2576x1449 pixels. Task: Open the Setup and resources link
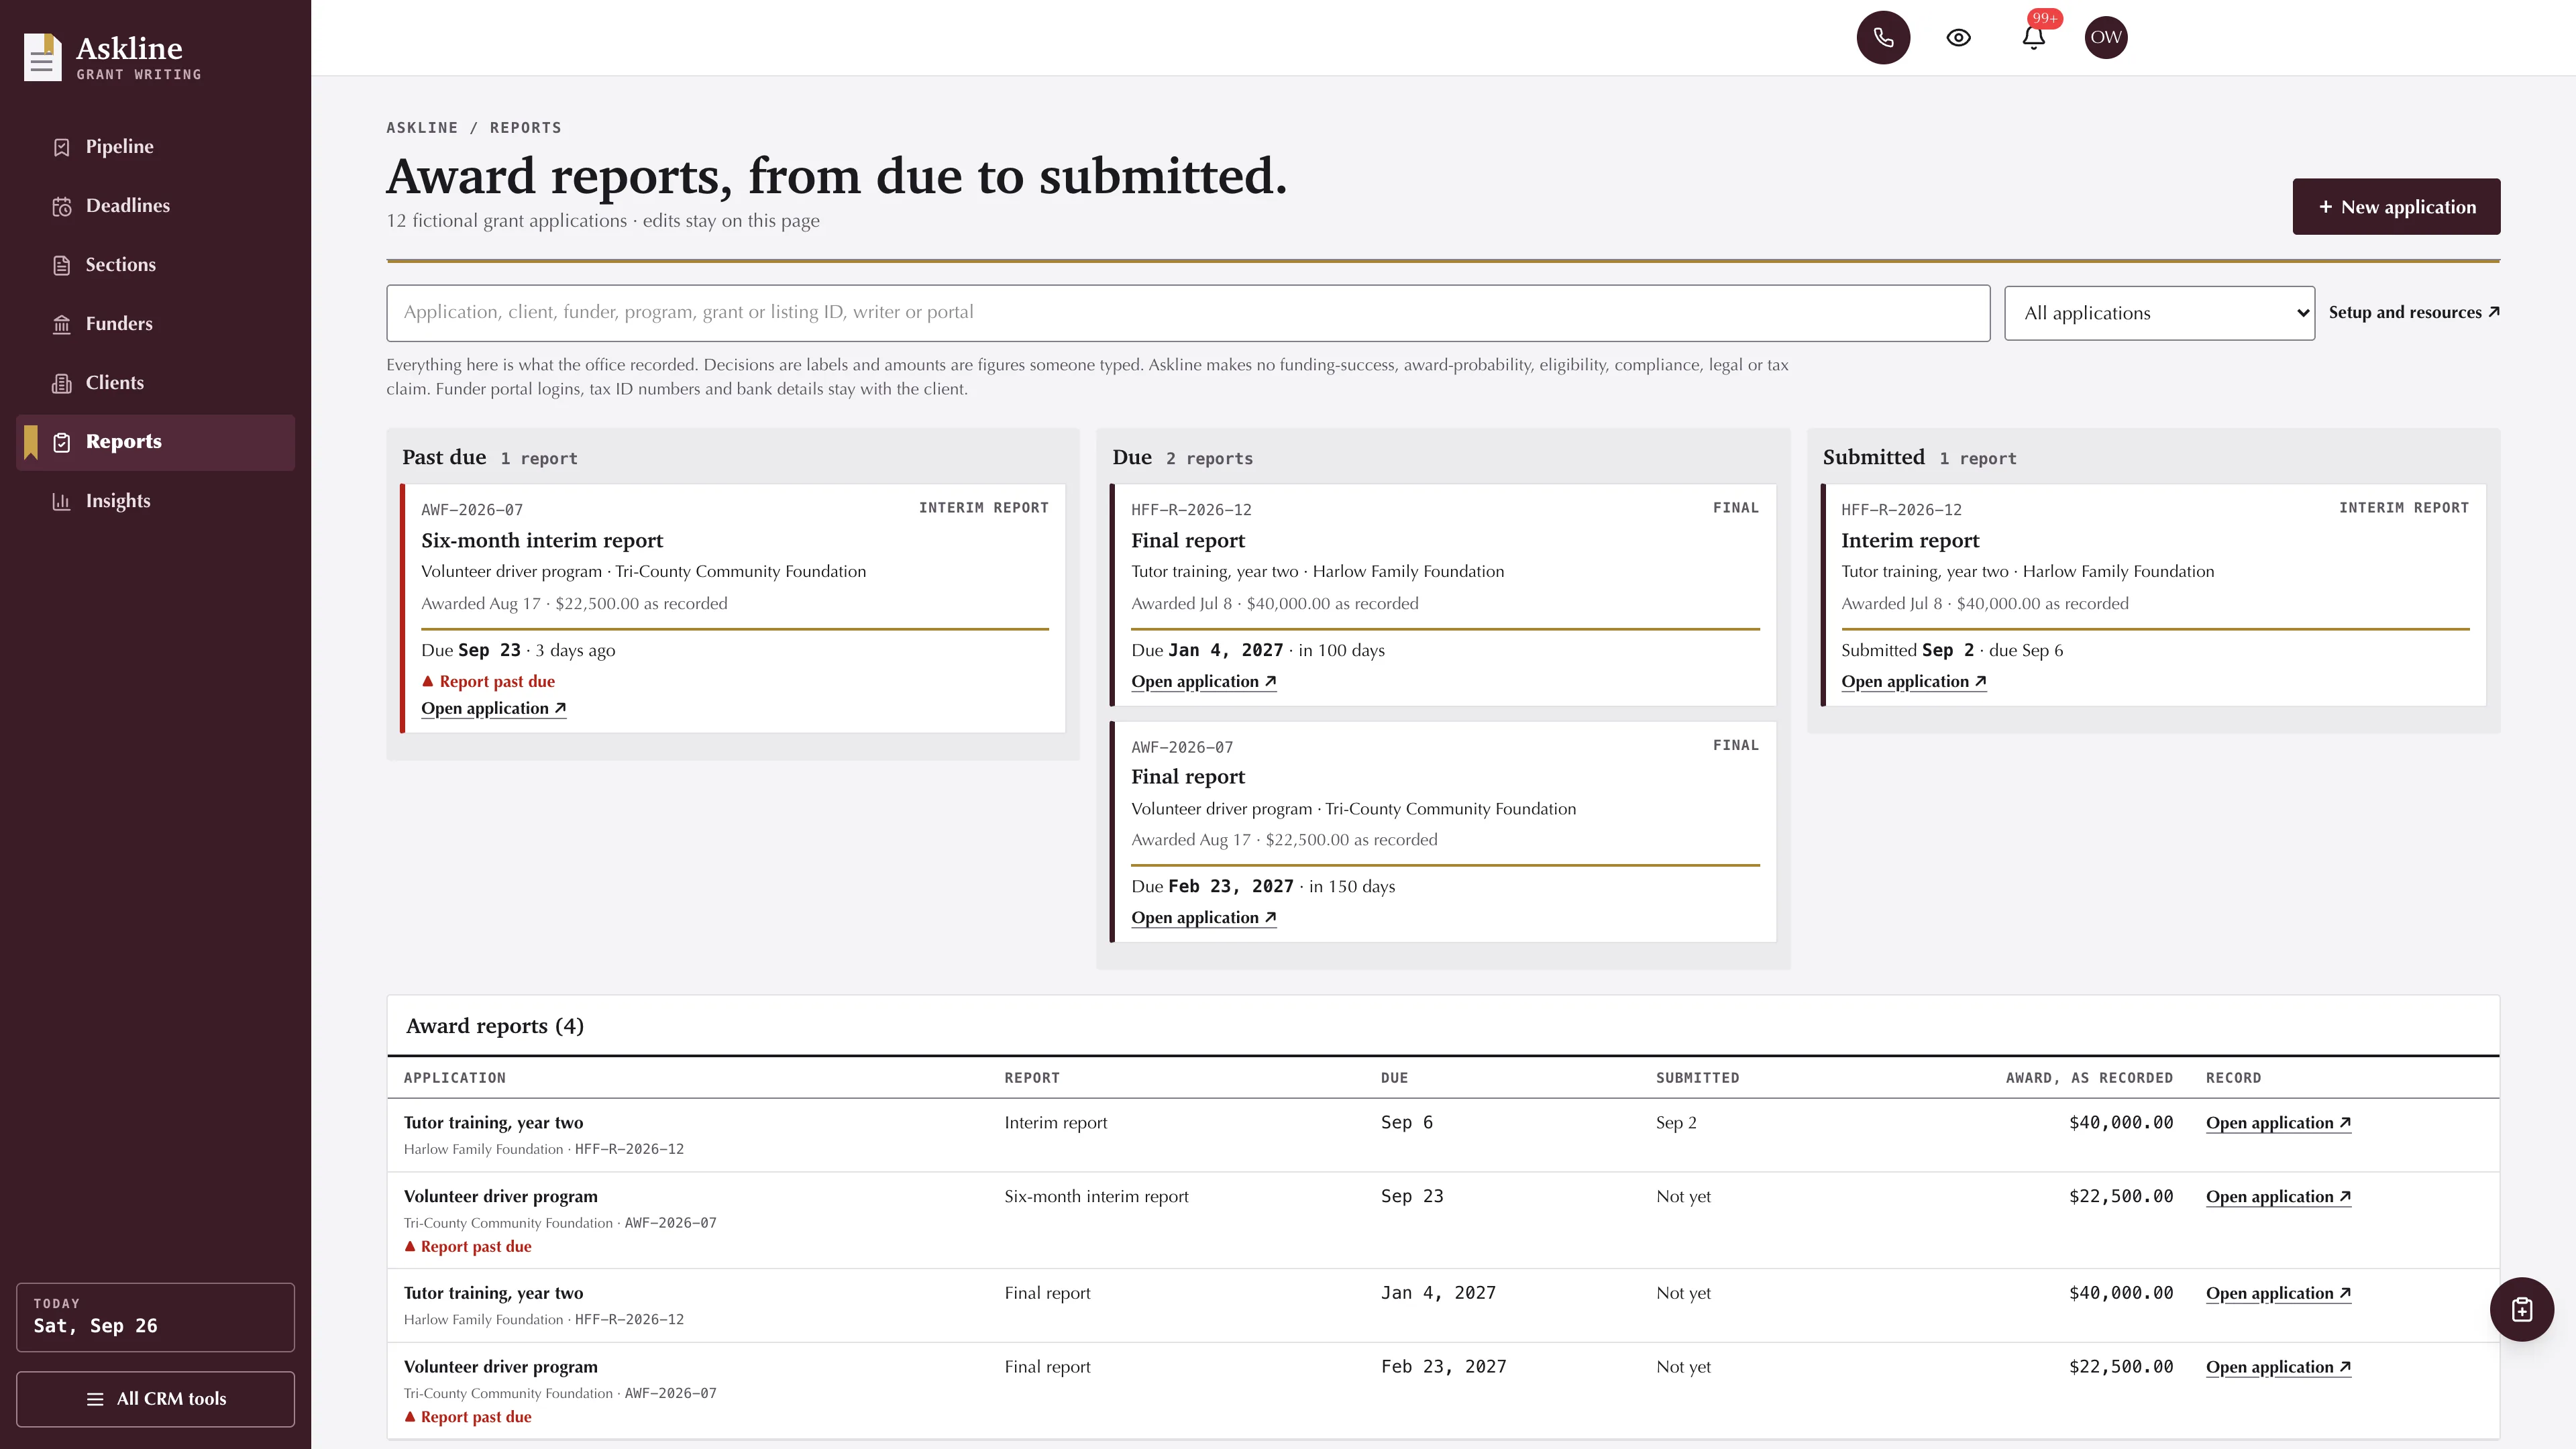(x=2414, y=312)
